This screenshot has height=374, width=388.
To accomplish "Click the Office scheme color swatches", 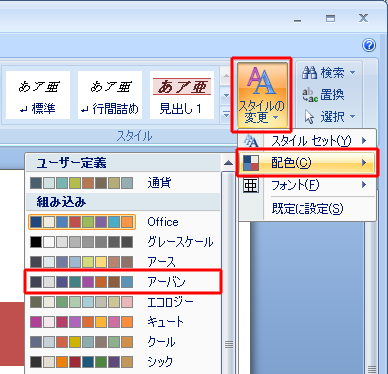I will [x=82, y=222].
